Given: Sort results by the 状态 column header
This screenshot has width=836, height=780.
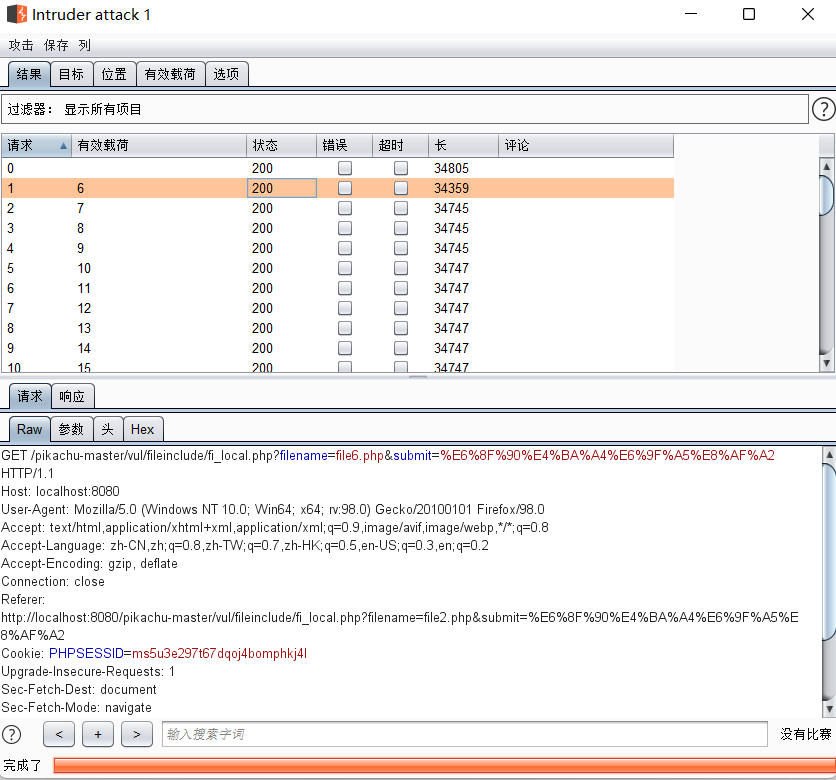Looking at the screenshot, I should click(282, 146).
